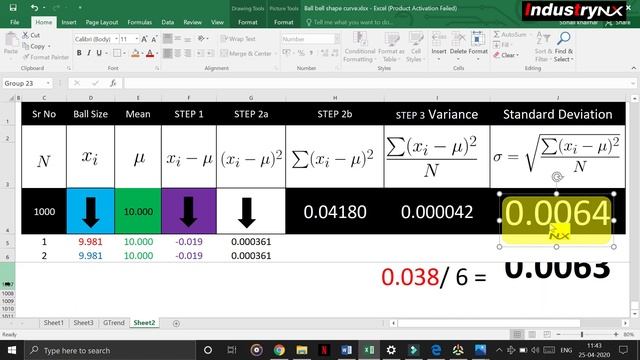Switch to the Formulas tab
Image resolution: width=640 pixels, height=360 pixels.
point(140,22)
